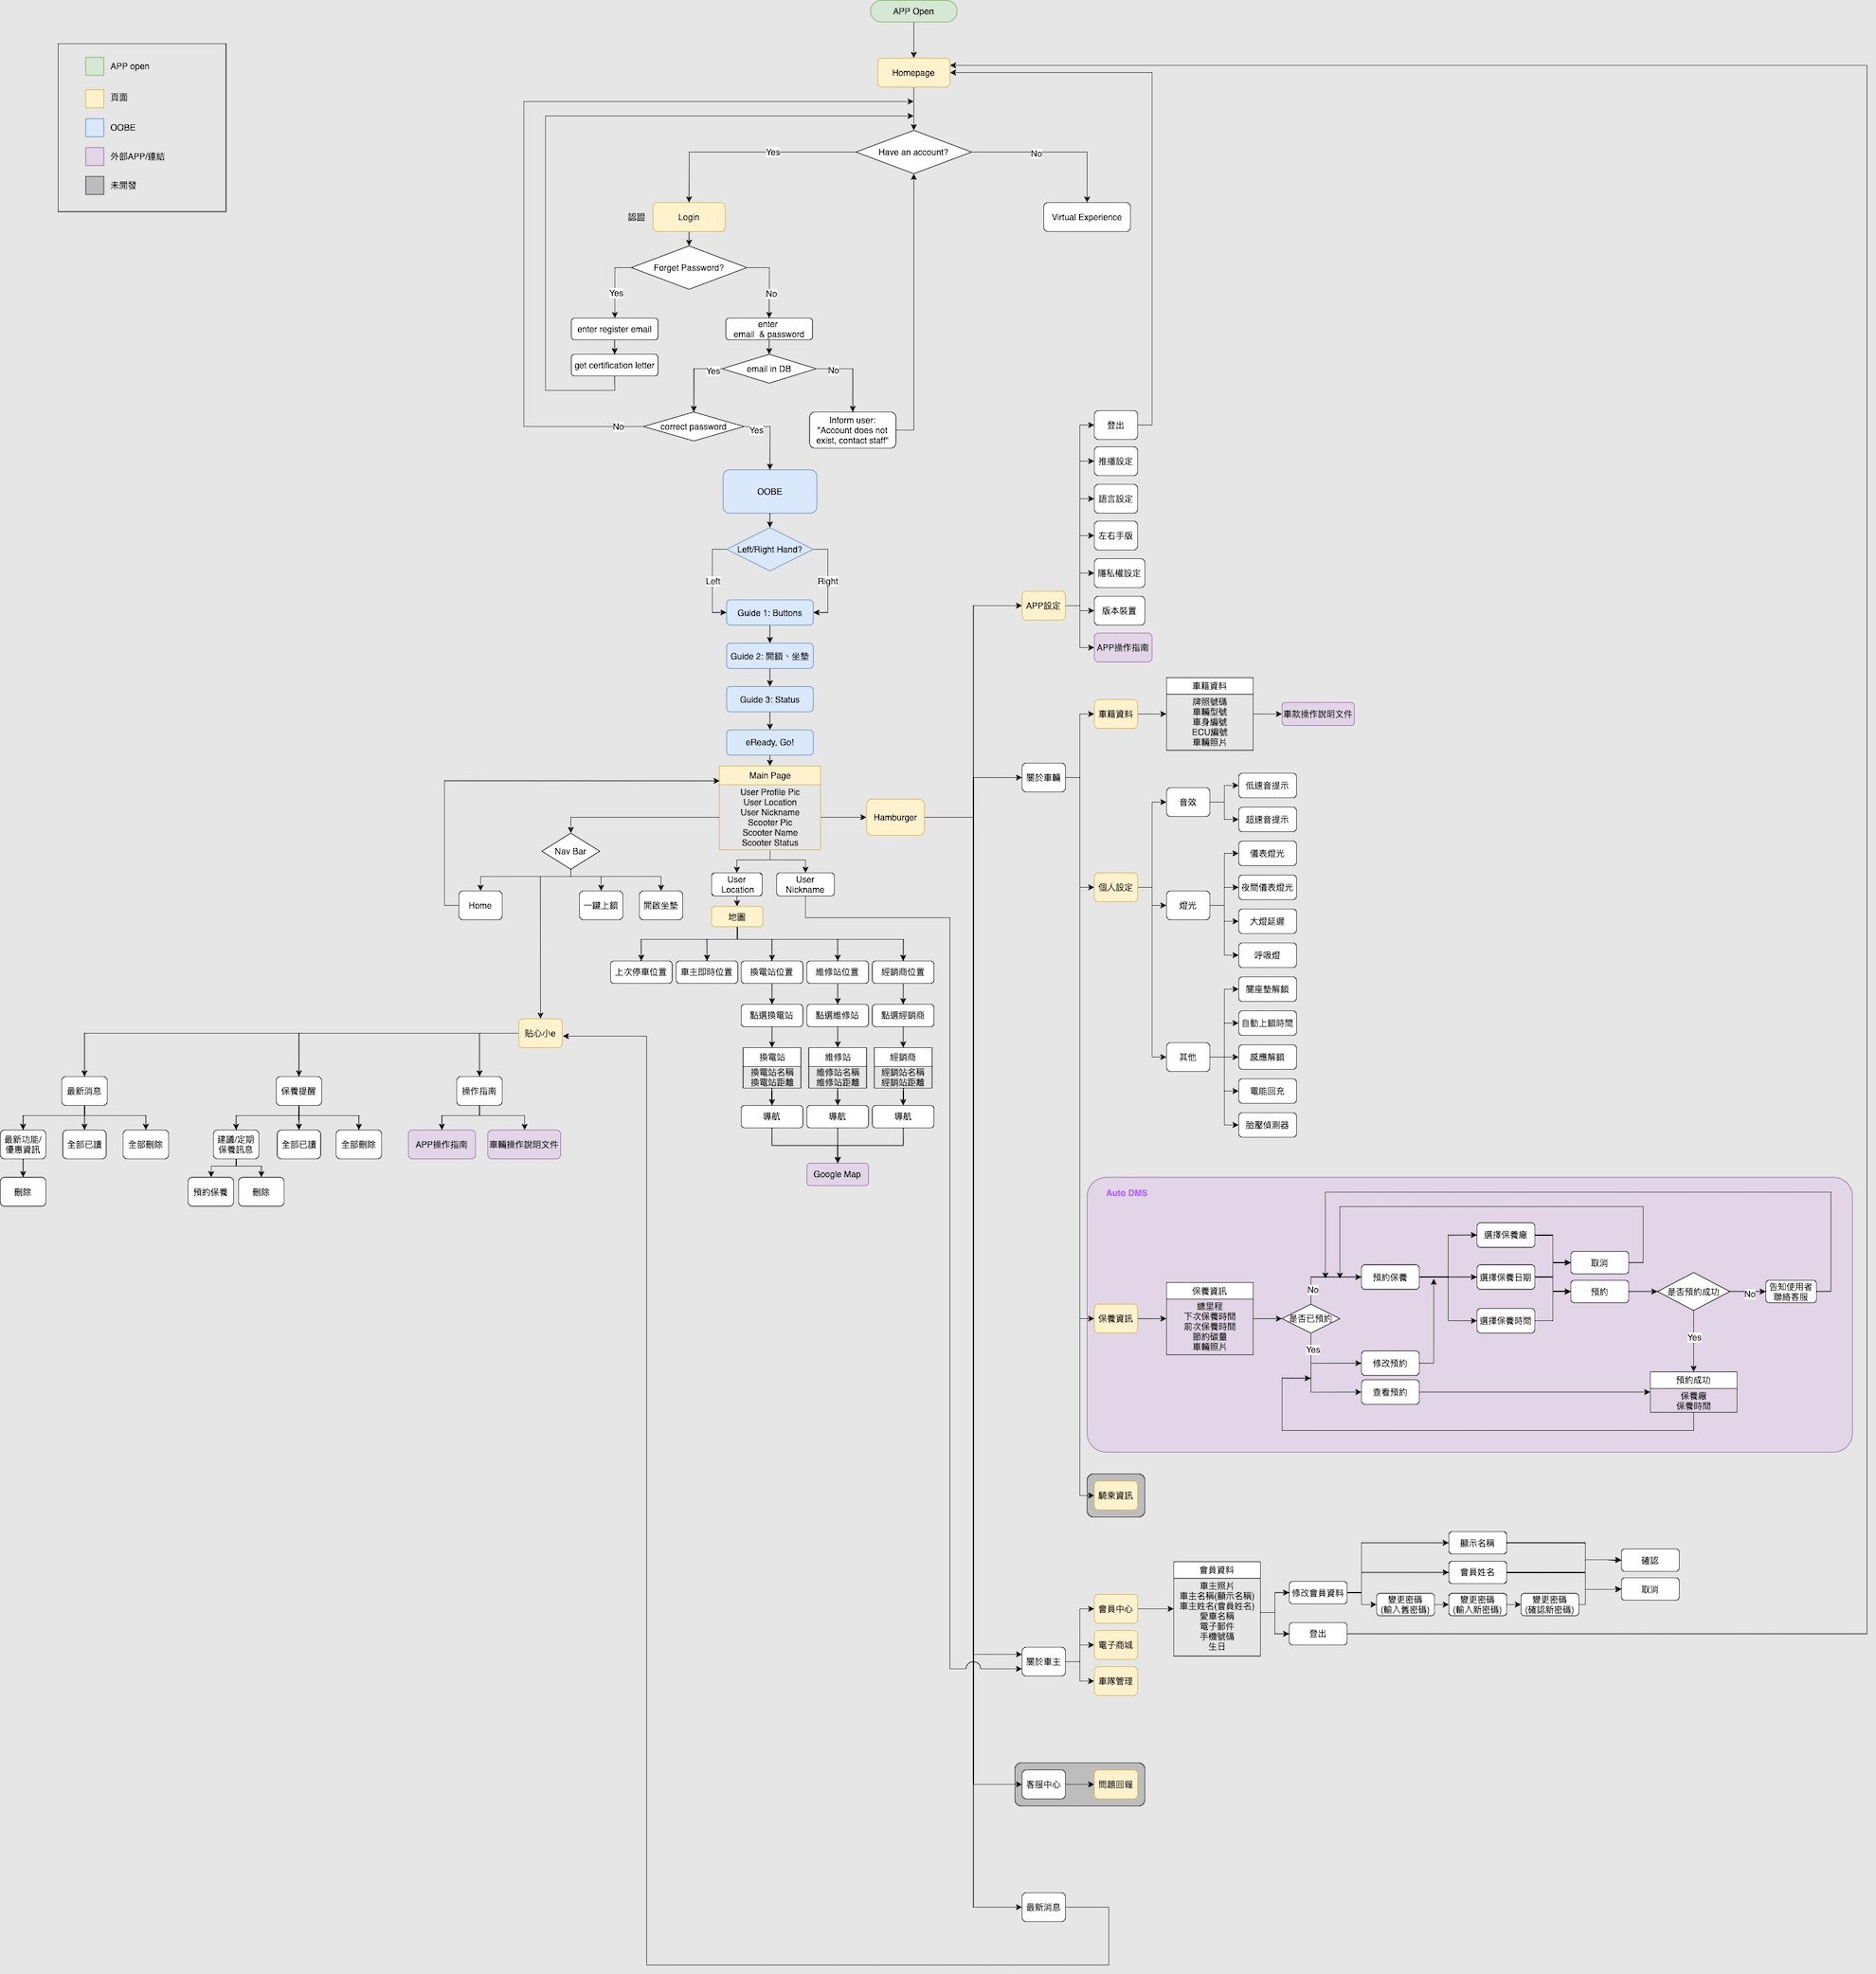This screenshot has height=1974, width=1876.
Task: Select the Hamburger menu node
Action: tap(894, 818)
